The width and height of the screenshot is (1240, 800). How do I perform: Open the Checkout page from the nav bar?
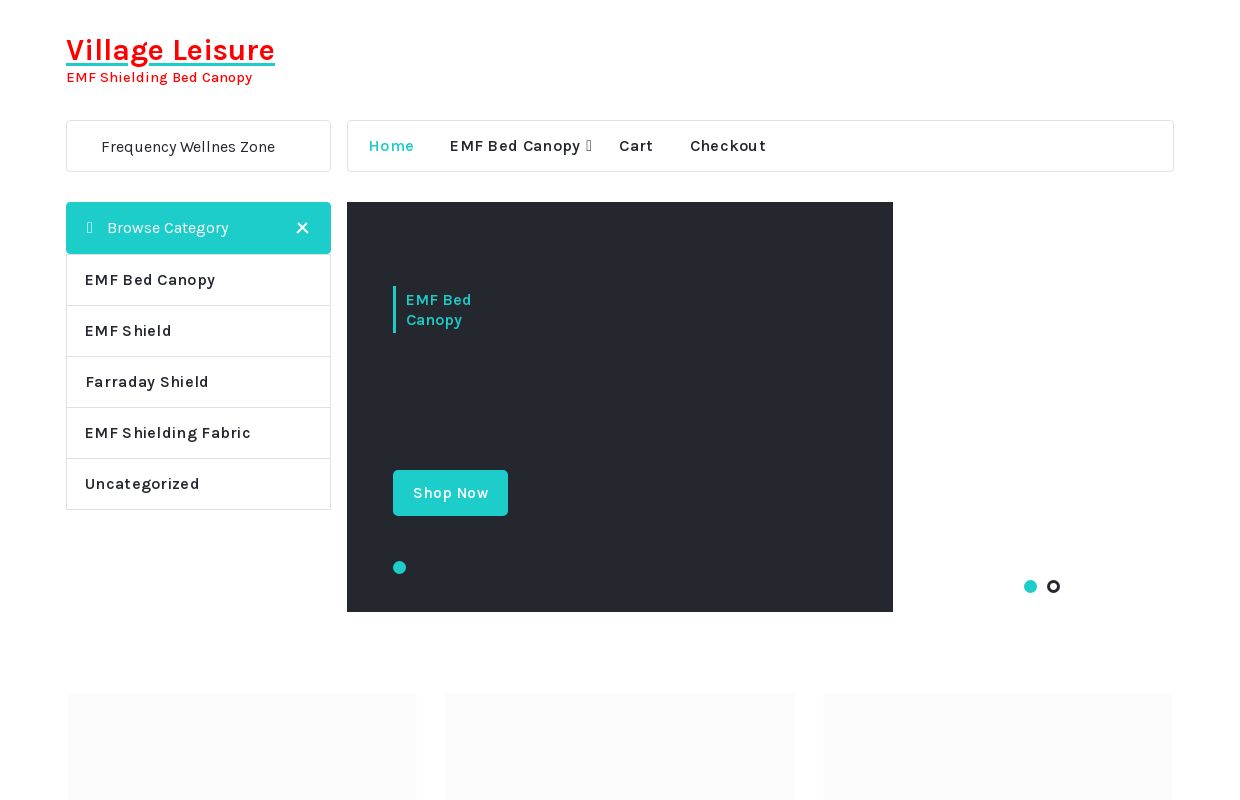728,146
